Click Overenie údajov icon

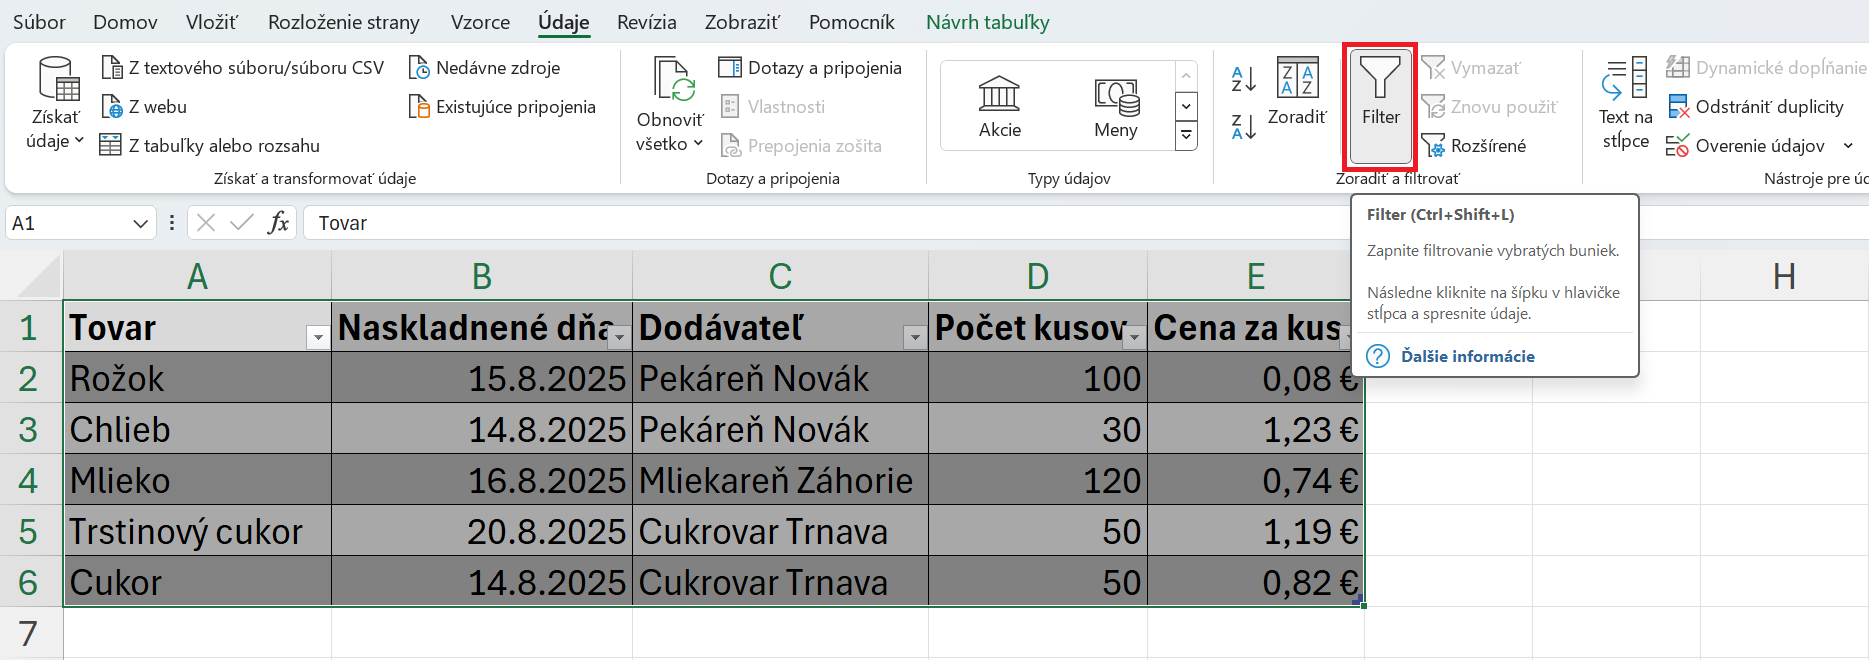[1677, 146]
